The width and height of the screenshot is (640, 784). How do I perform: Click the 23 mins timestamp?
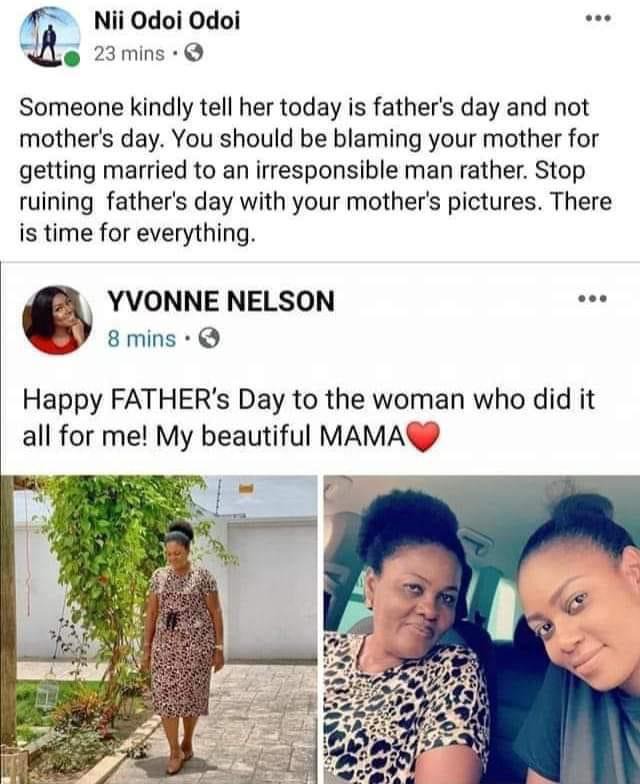[129, 56]
